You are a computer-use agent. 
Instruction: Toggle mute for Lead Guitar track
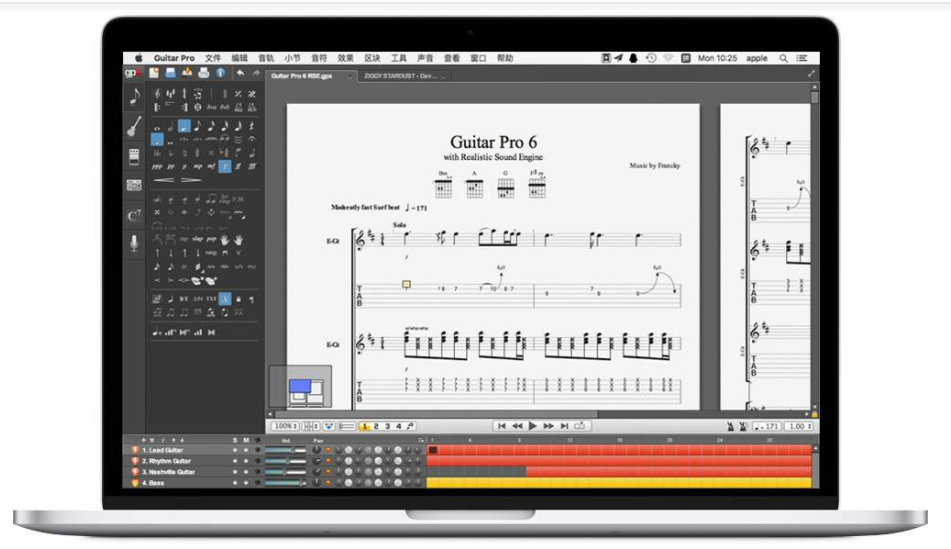point(246,451)
